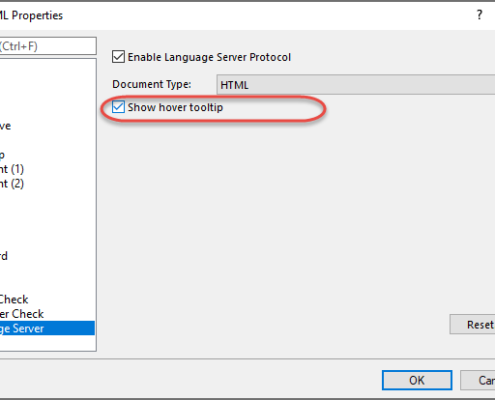Image resolution: width=495 pixels, height=400 pixels.
Task: Toggle the Show hover tooltip checkbox
Action: pos(118,107)
